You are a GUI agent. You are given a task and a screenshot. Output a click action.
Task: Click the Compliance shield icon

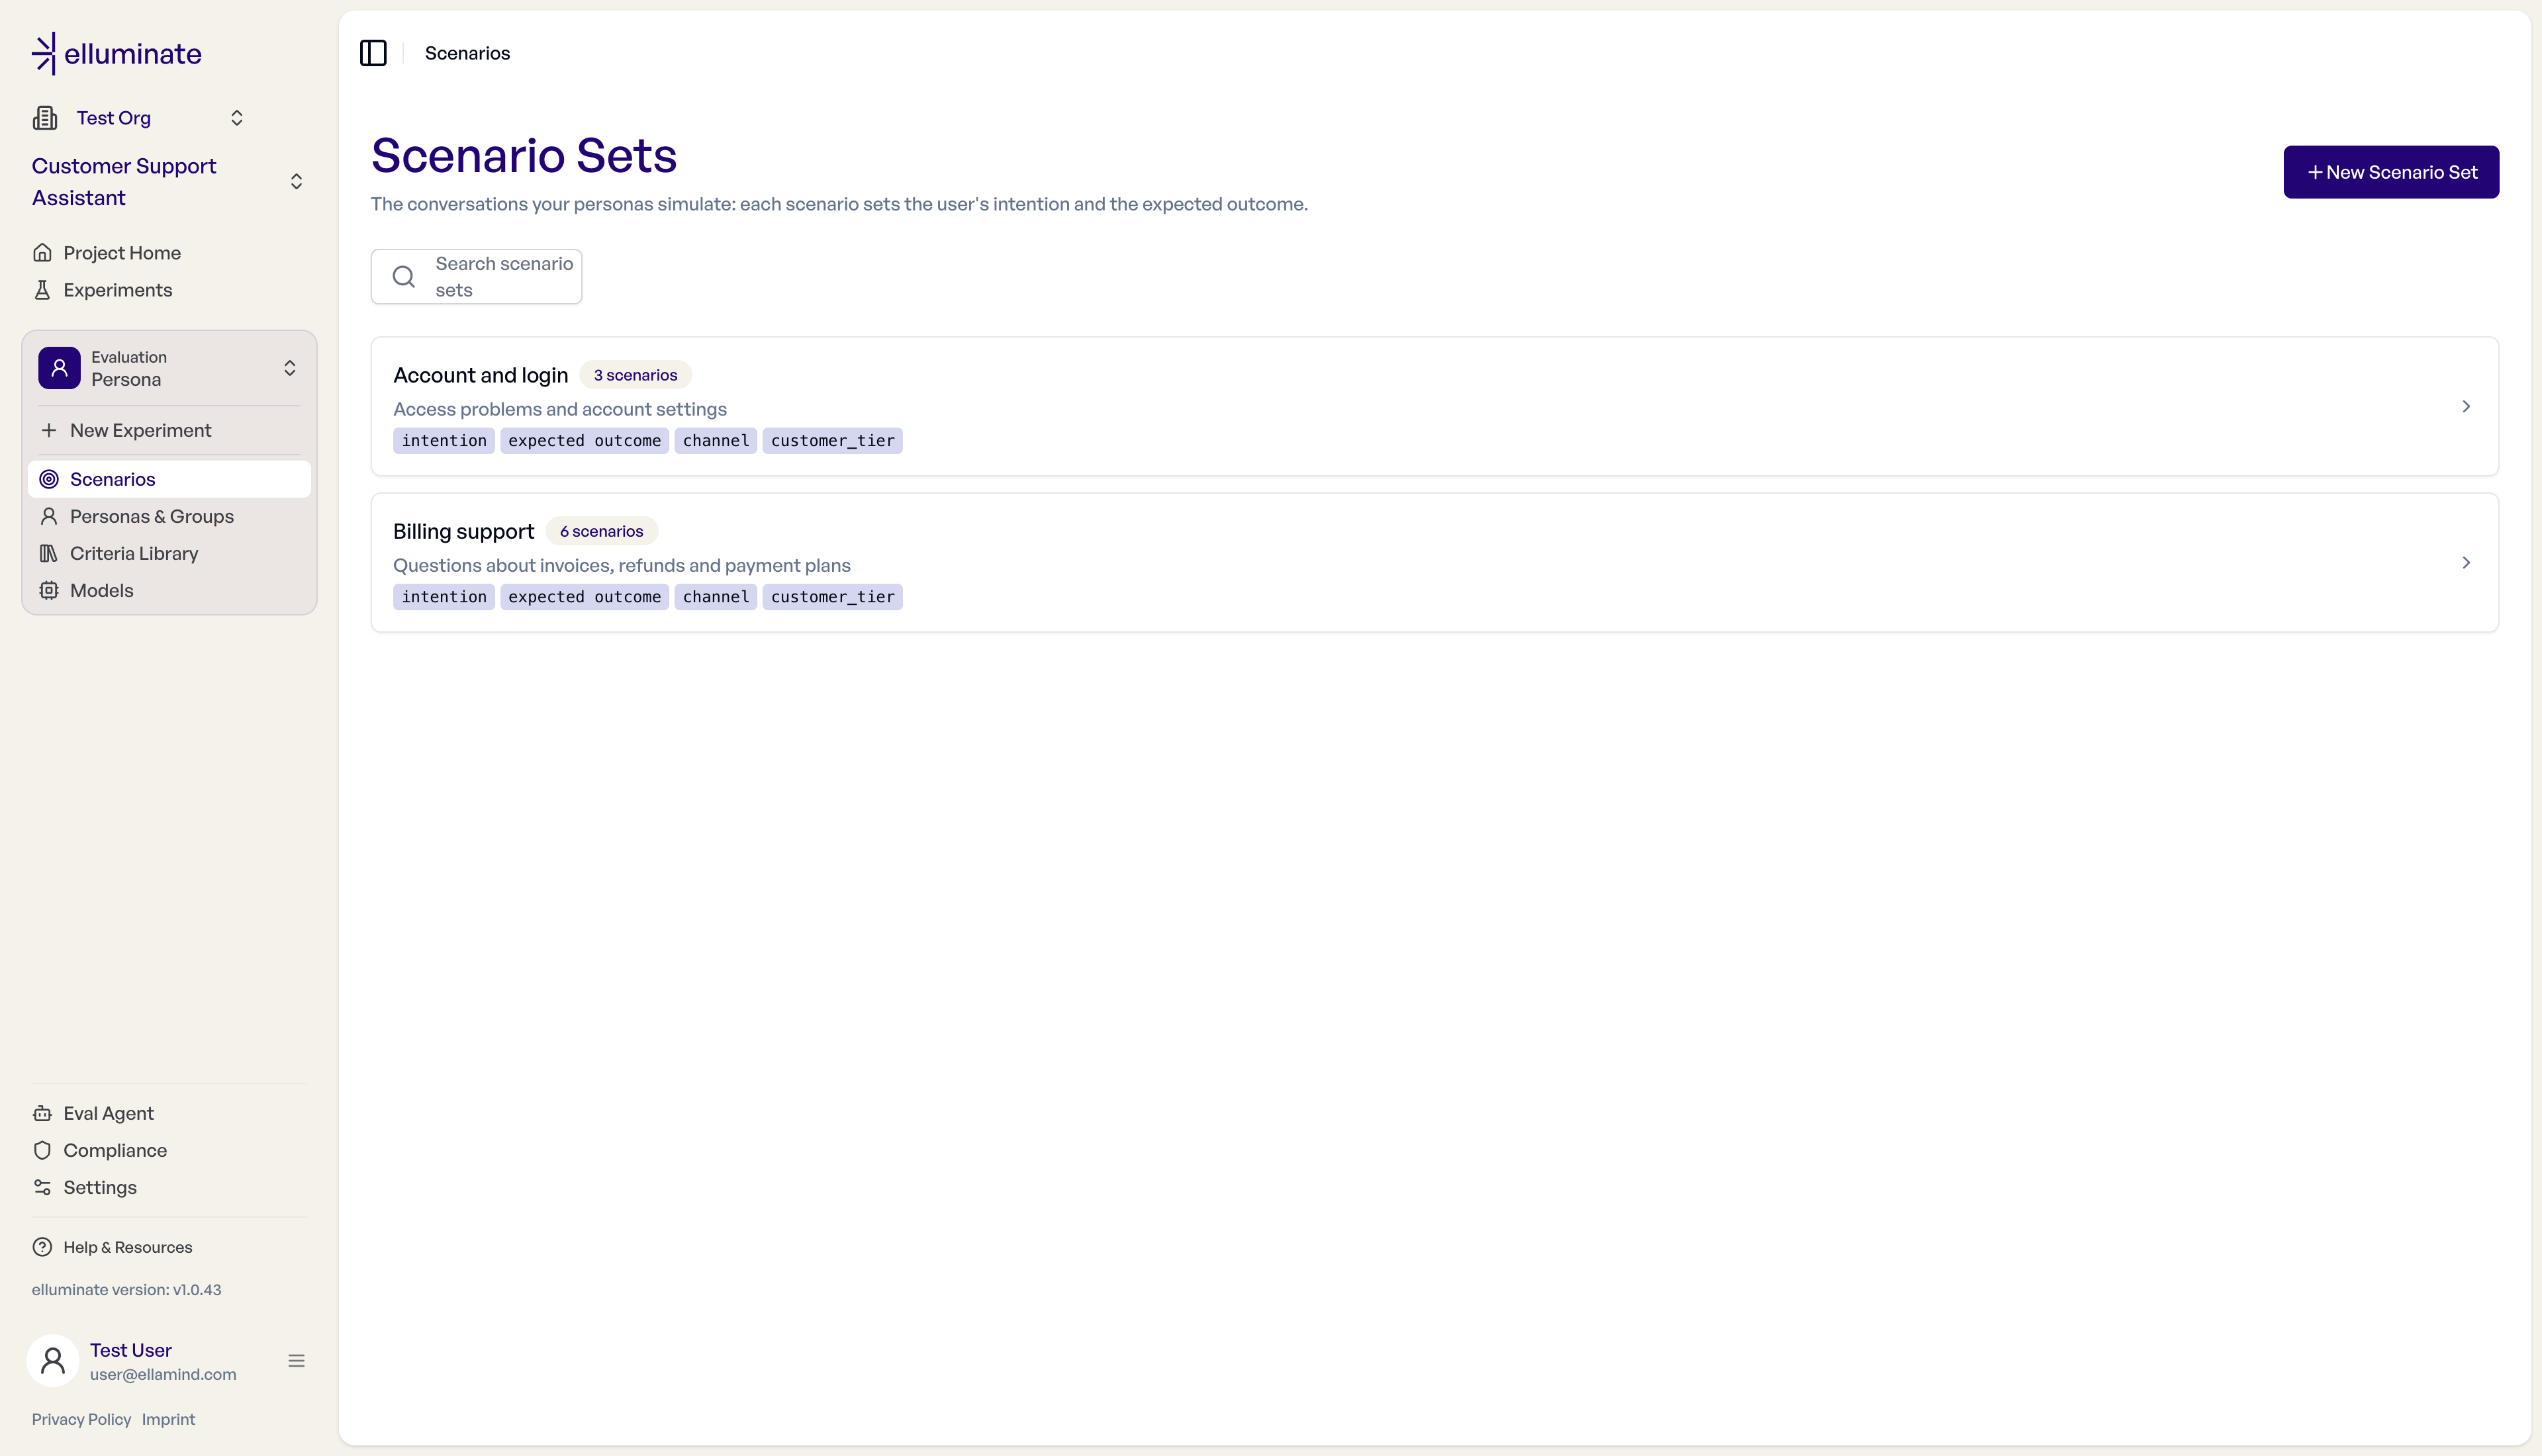click(42, 1150)
